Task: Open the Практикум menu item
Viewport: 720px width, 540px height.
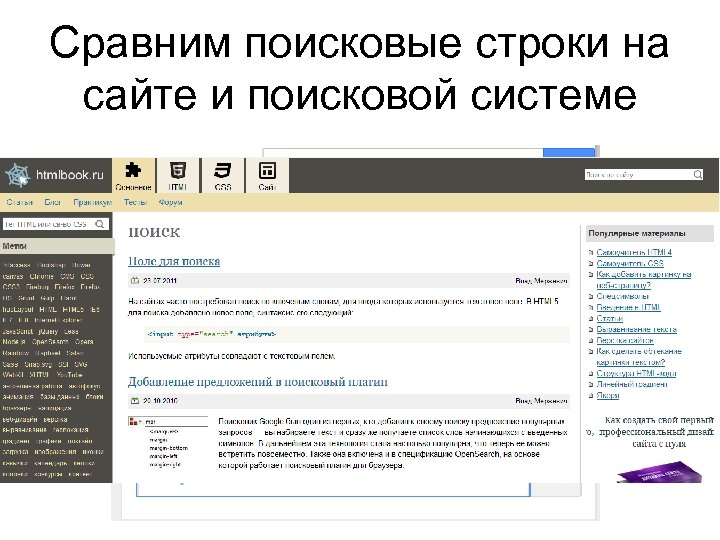Action: pos(92,202)
